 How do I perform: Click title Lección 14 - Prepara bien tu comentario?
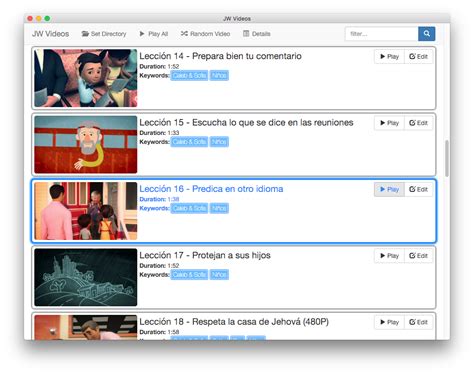(220, 56)
